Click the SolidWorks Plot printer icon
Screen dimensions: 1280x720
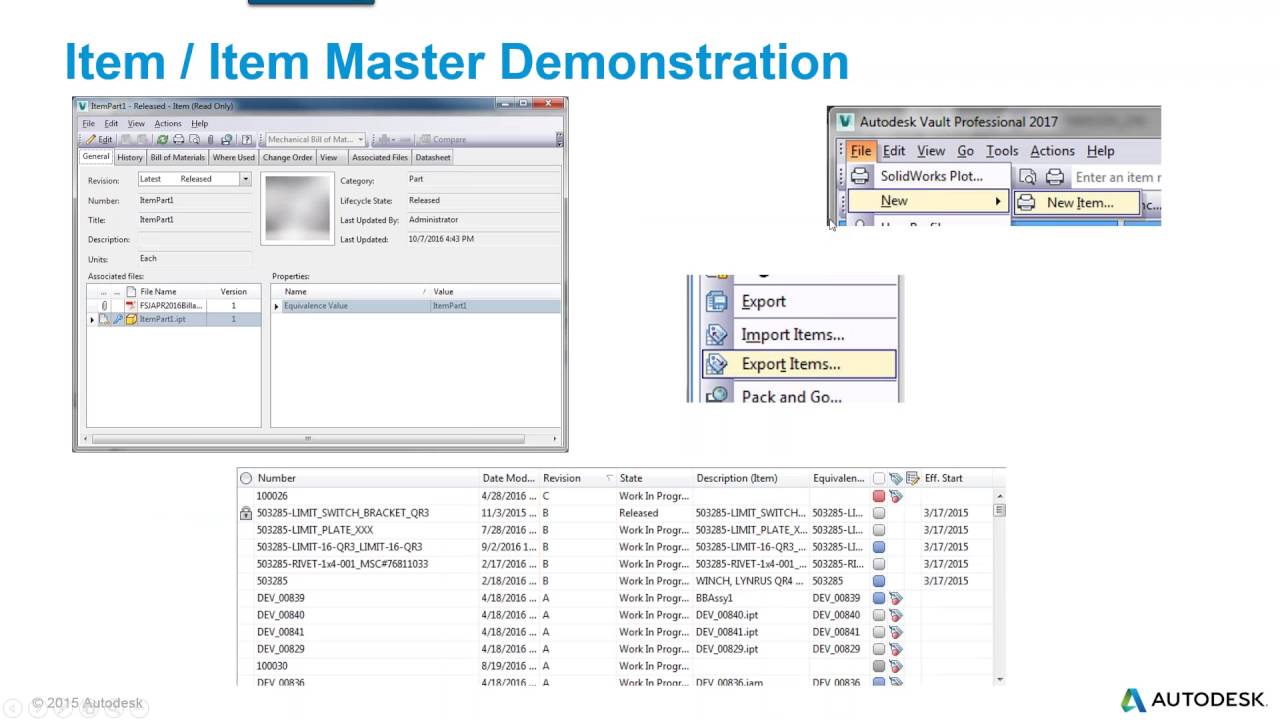pyautogui.click(x=859, y=176)
